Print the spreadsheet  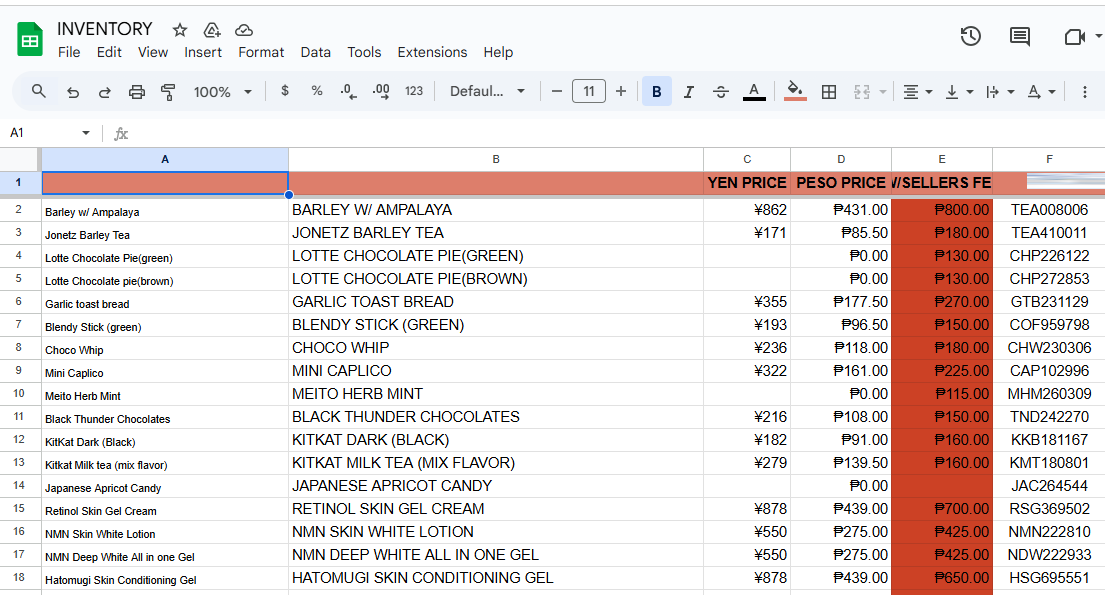coord(137,92)
